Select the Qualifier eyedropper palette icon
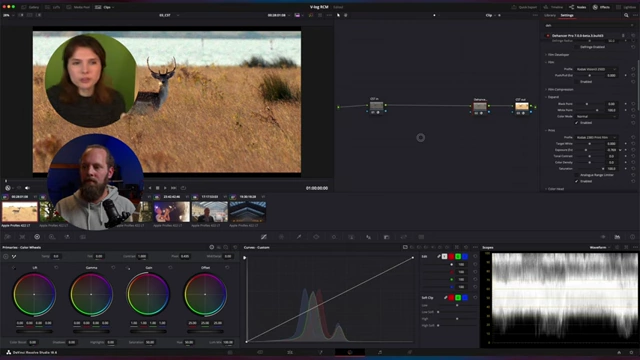640x360 pixels. (x=299, y=237)
